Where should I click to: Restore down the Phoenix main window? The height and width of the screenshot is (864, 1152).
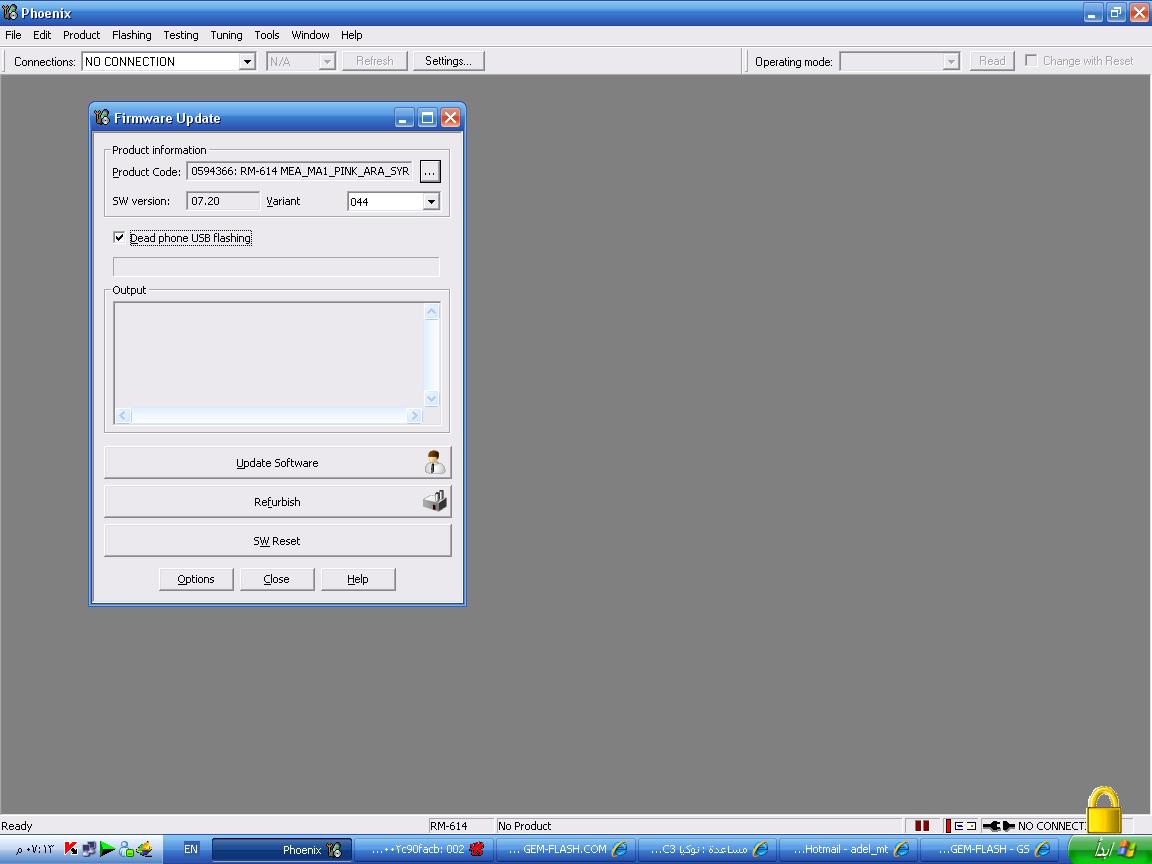[x=1116, y=12]
